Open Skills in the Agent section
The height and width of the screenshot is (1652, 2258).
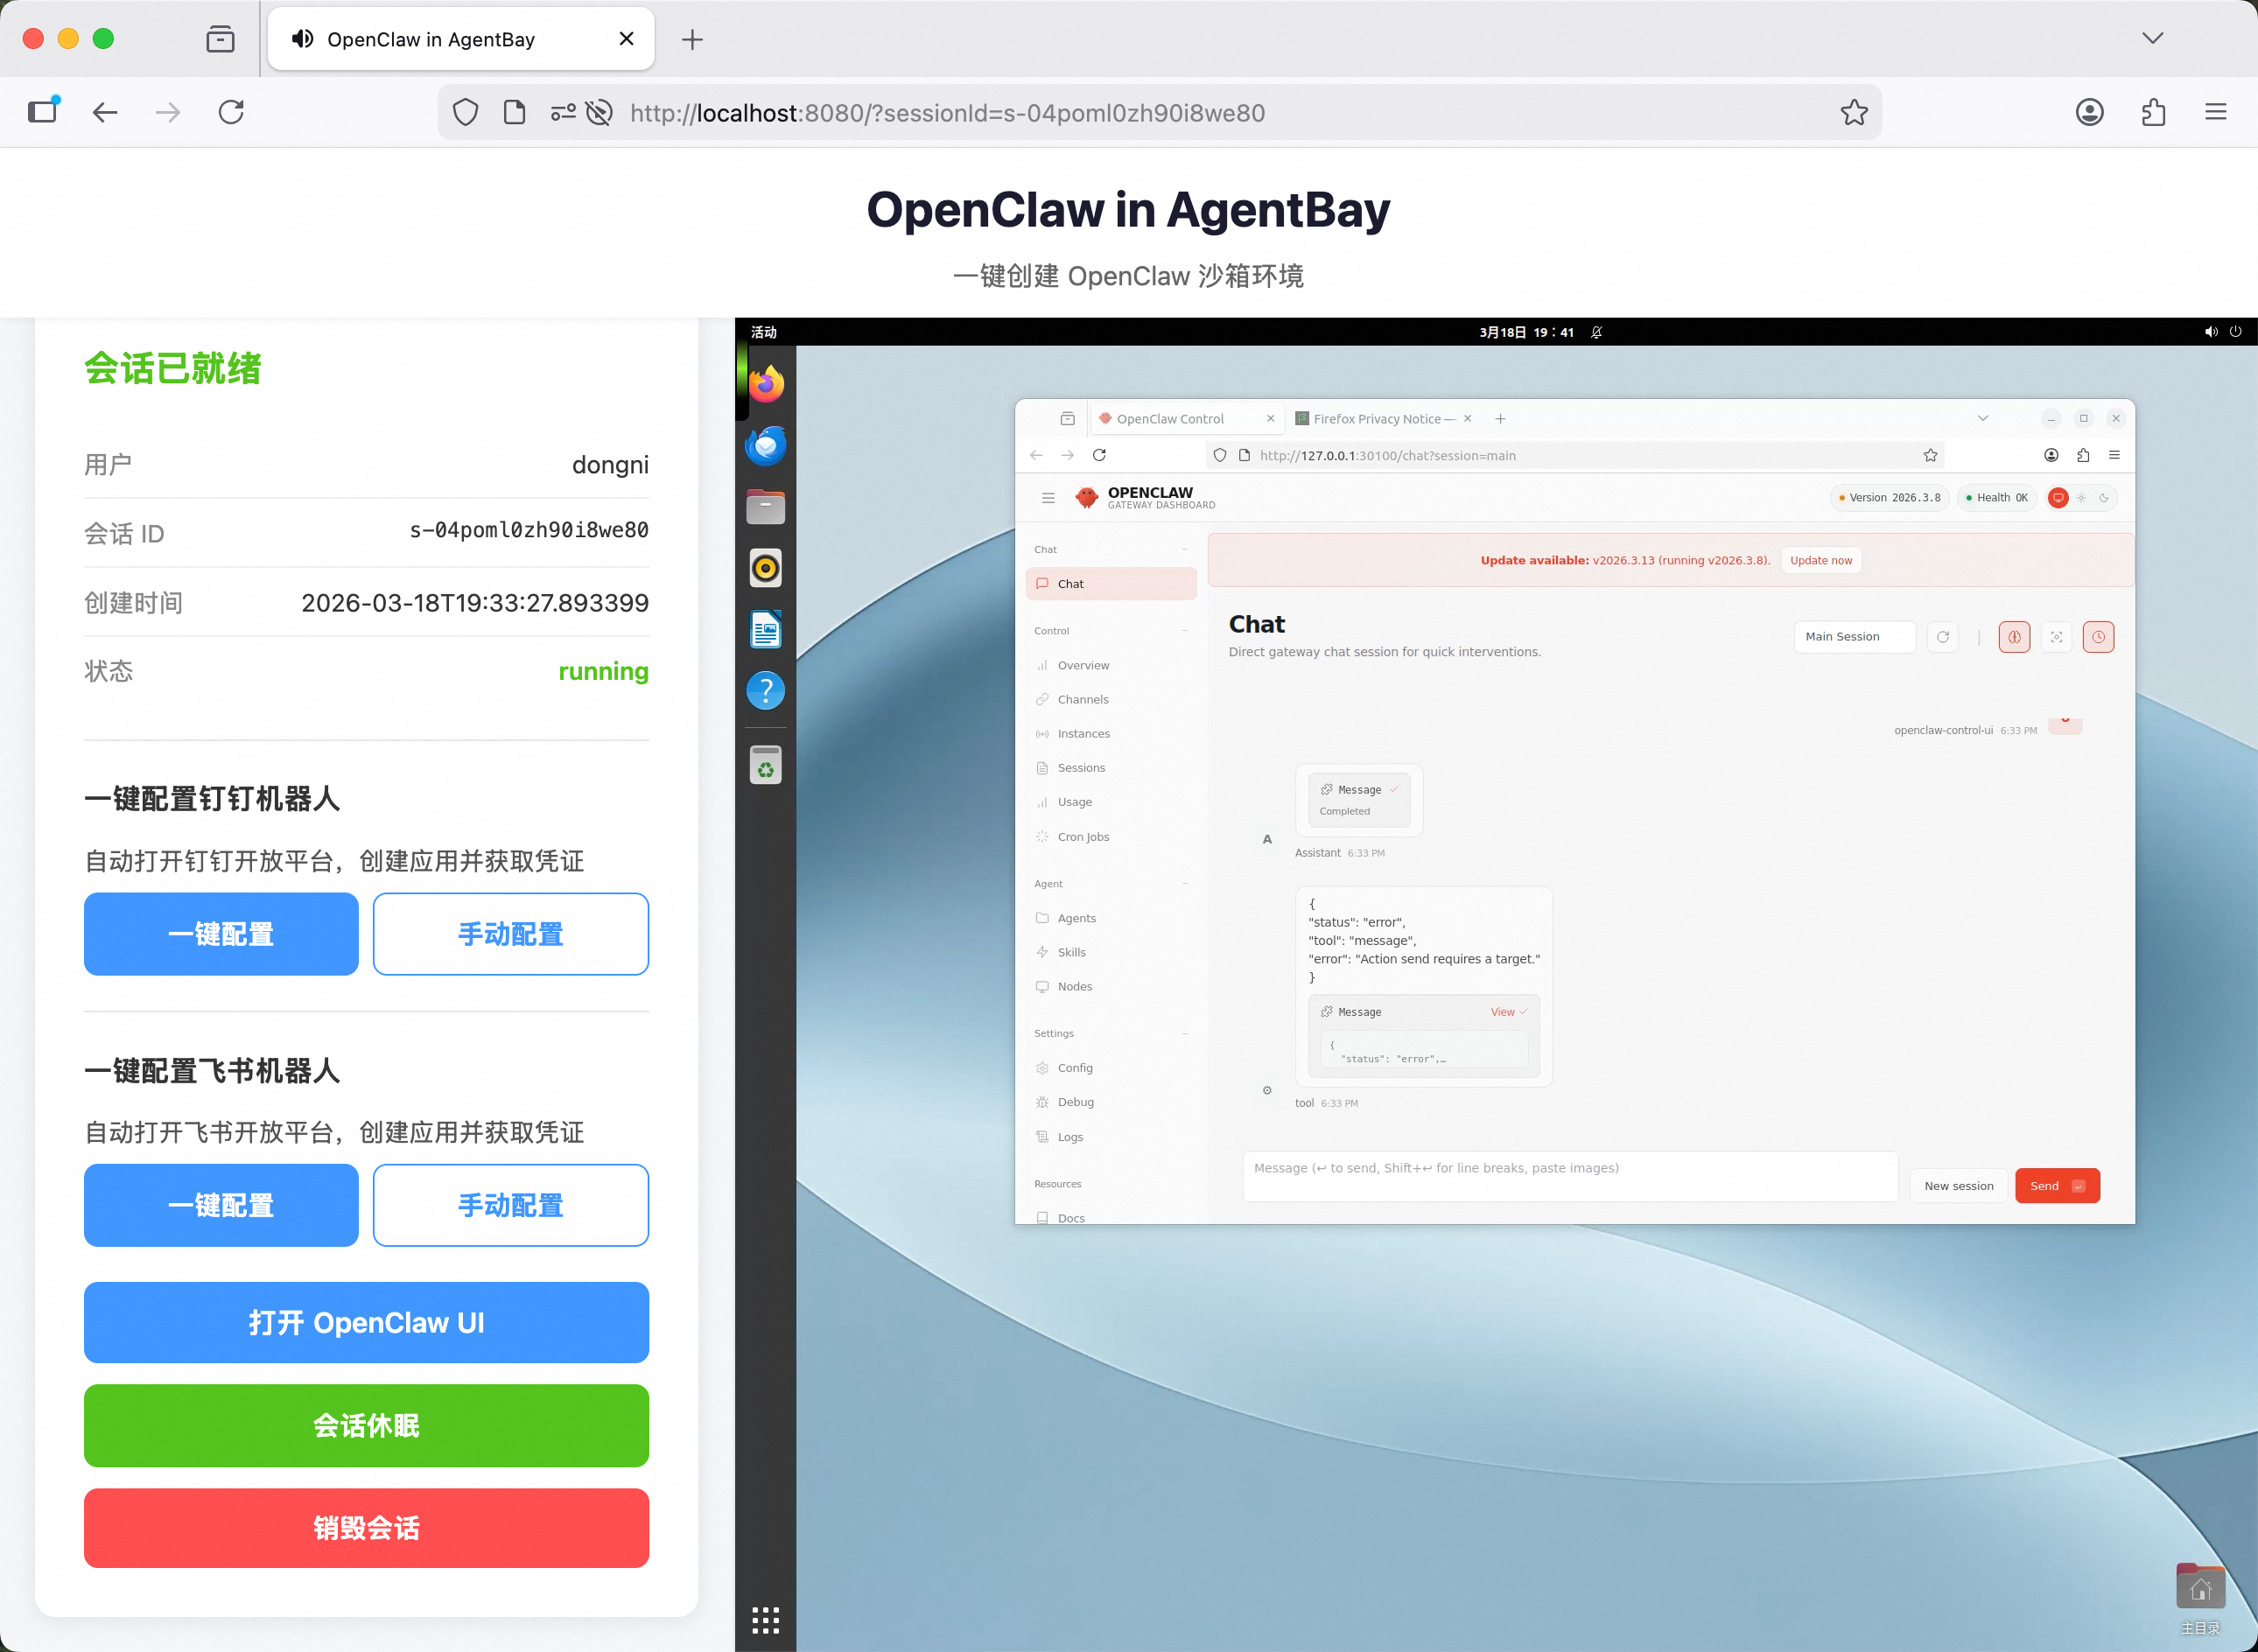click(1071, 952)
